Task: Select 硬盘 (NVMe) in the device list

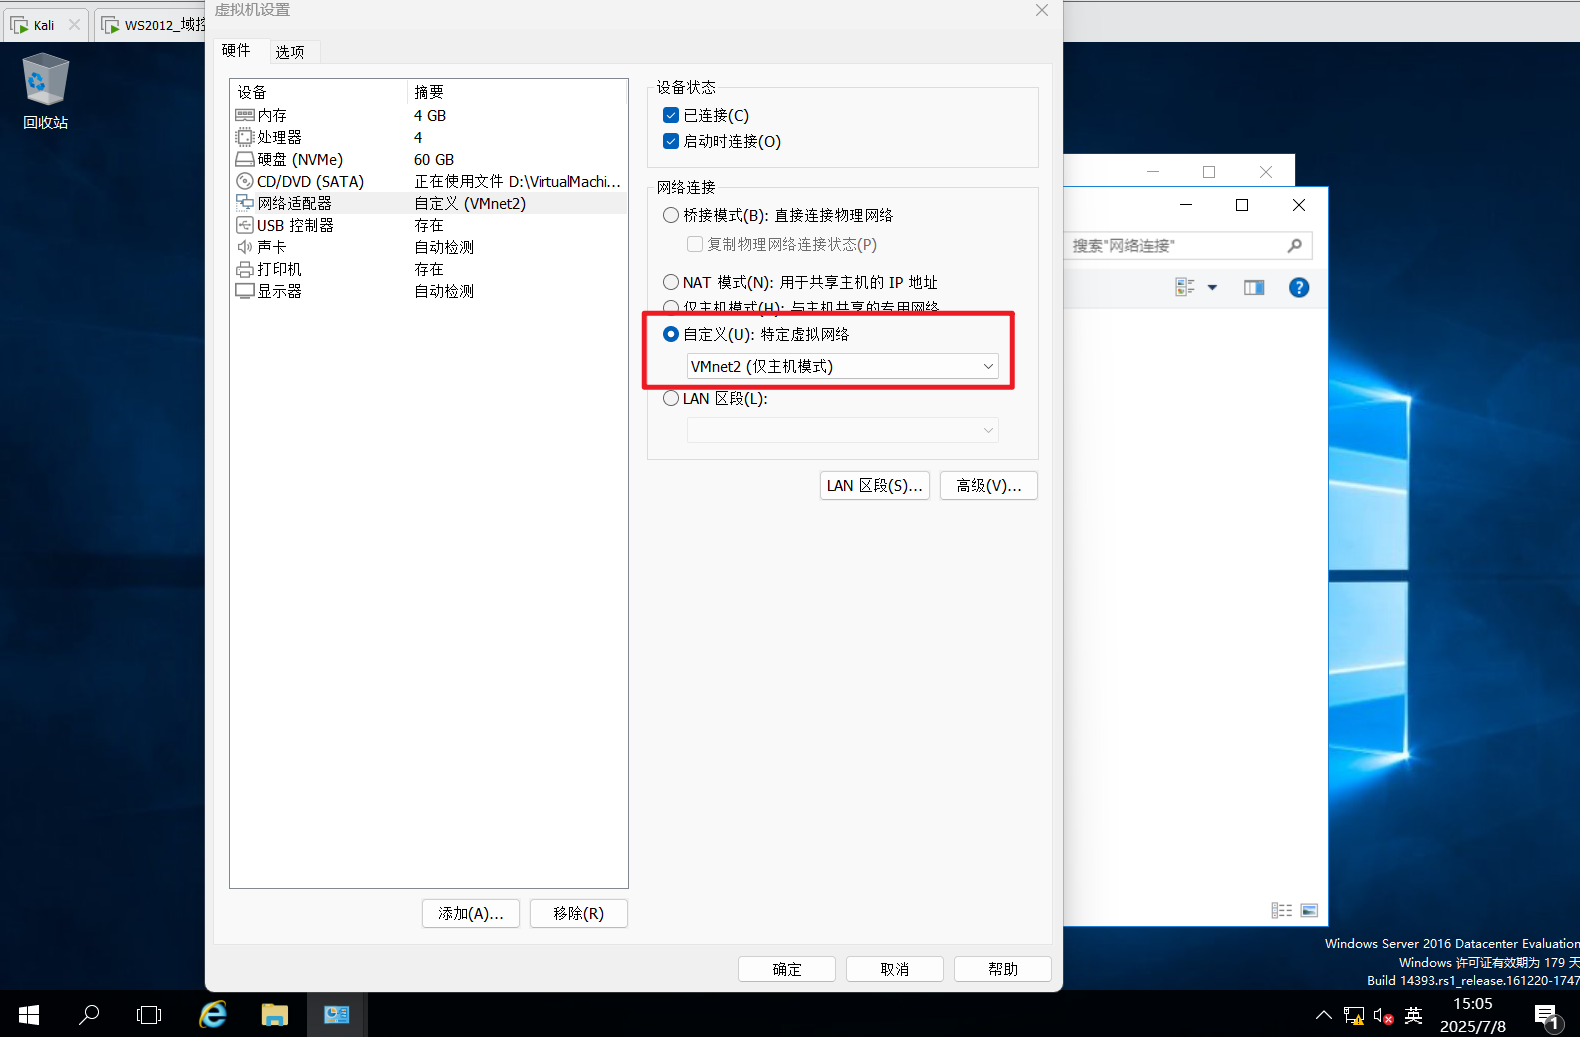Action: tap(300, 160)
